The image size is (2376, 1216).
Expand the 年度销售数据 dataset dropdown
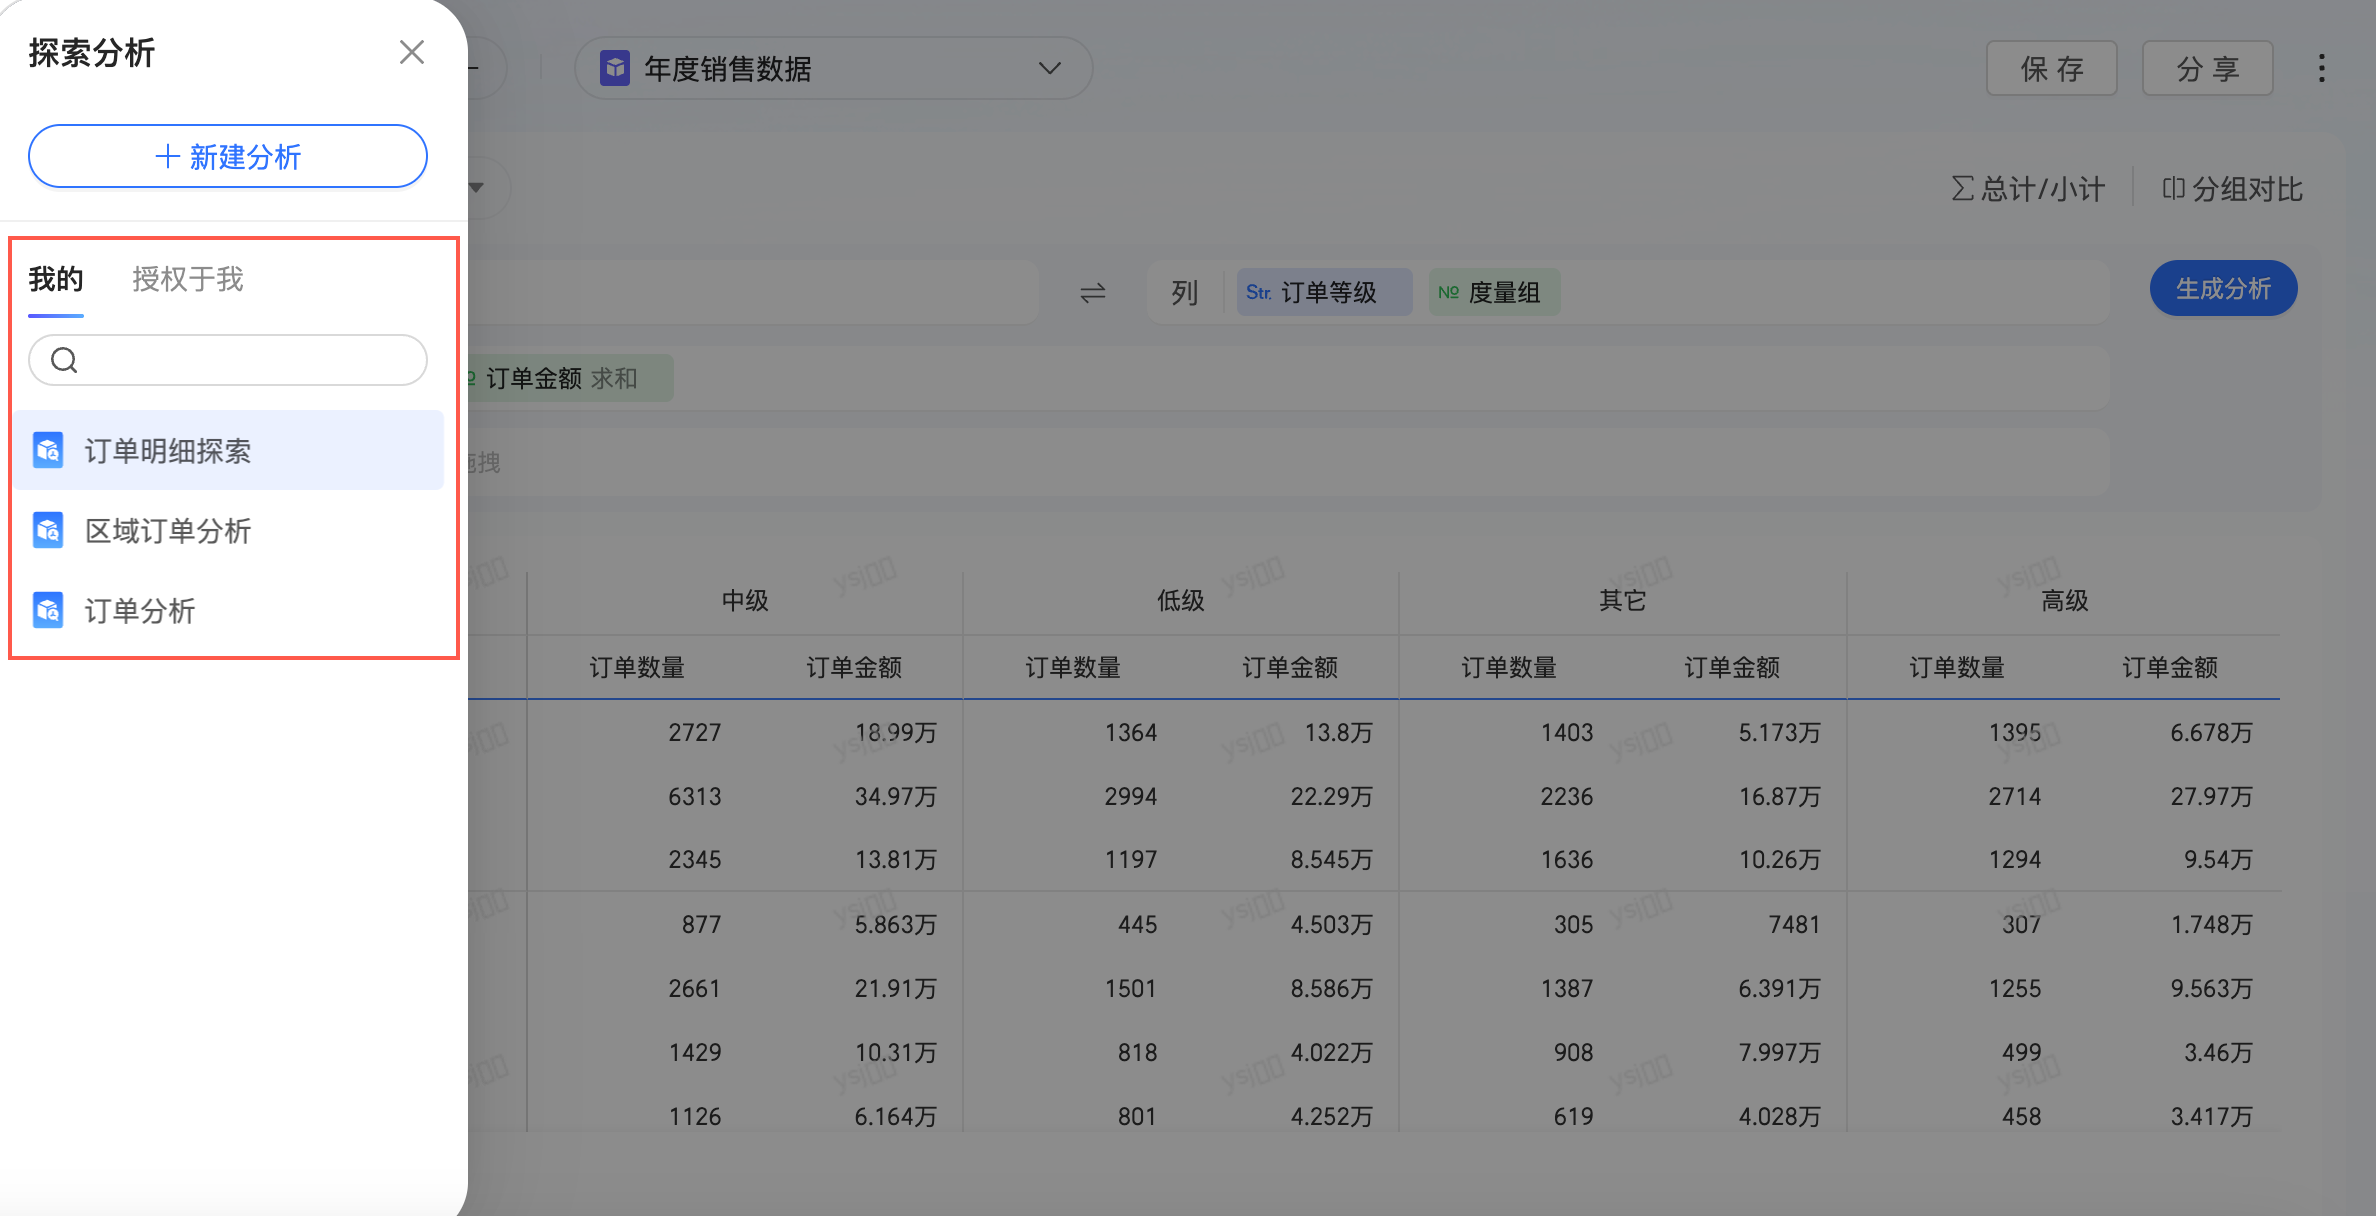(1049, 68)
